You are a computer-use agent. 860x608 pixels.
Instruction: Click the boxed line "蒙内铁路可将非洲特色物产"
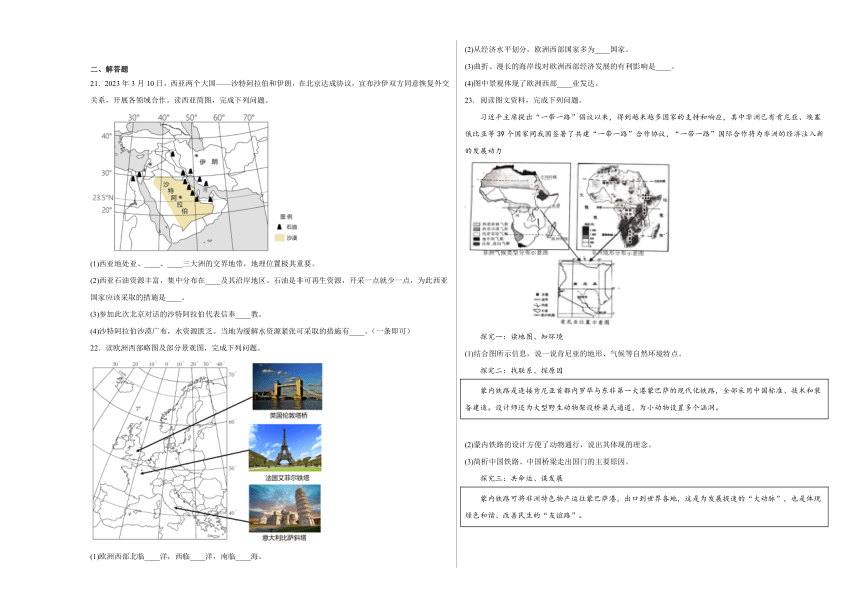tap(650, 499)
